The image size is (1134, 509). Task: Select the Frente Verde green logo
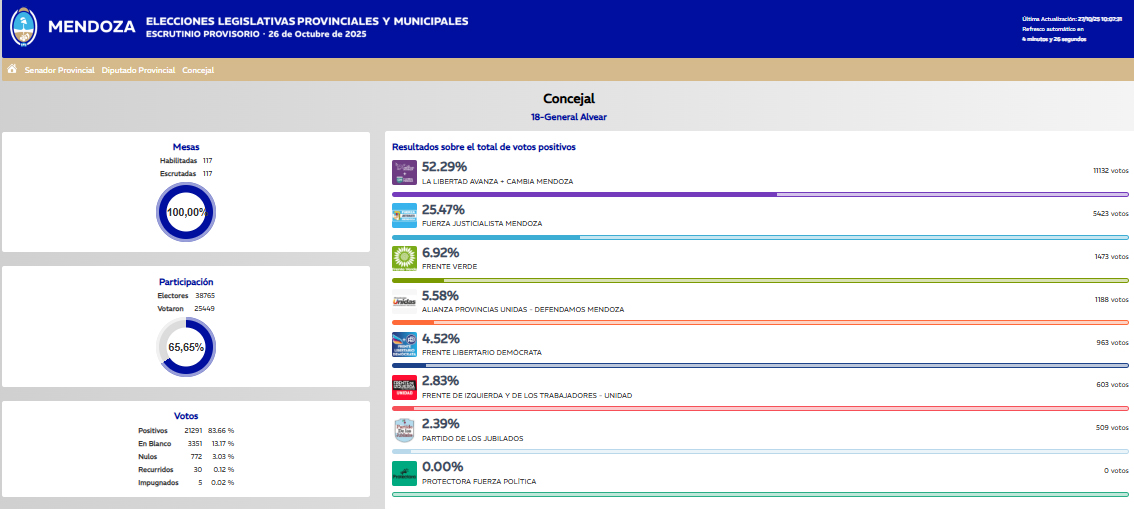[404, 259]
